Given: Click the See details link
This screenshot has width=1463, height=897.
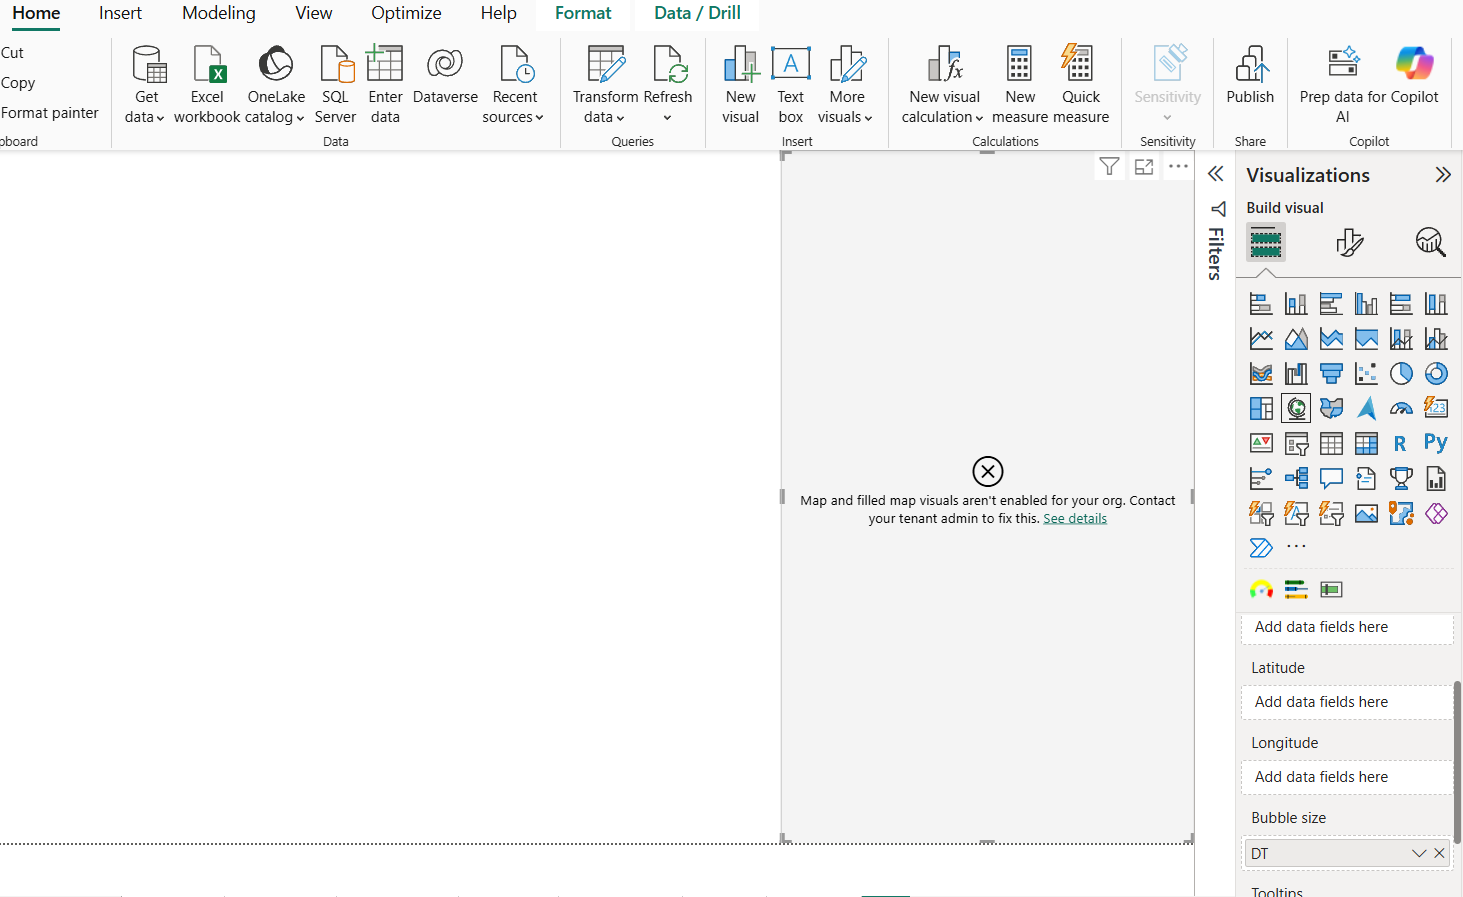Looking at the screenshot, I should coord(1075,519).
